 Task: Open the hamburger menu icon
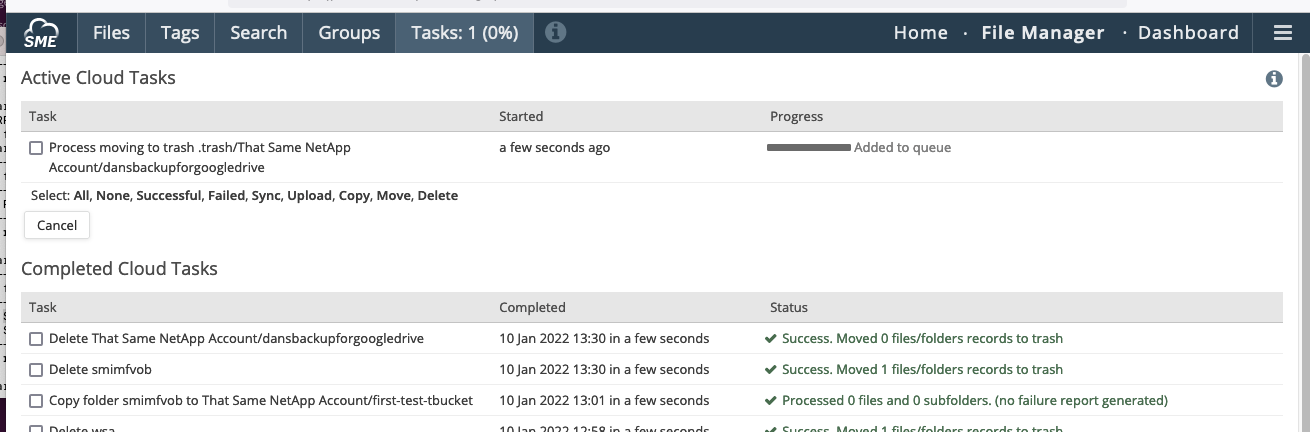coord(1283,33)
